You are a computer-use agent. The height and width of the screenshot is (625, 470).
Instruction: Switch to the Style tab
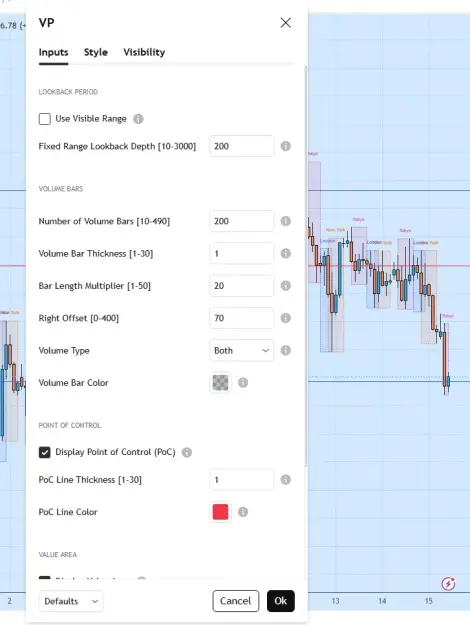pyautogui.click(x=96, y=52)
